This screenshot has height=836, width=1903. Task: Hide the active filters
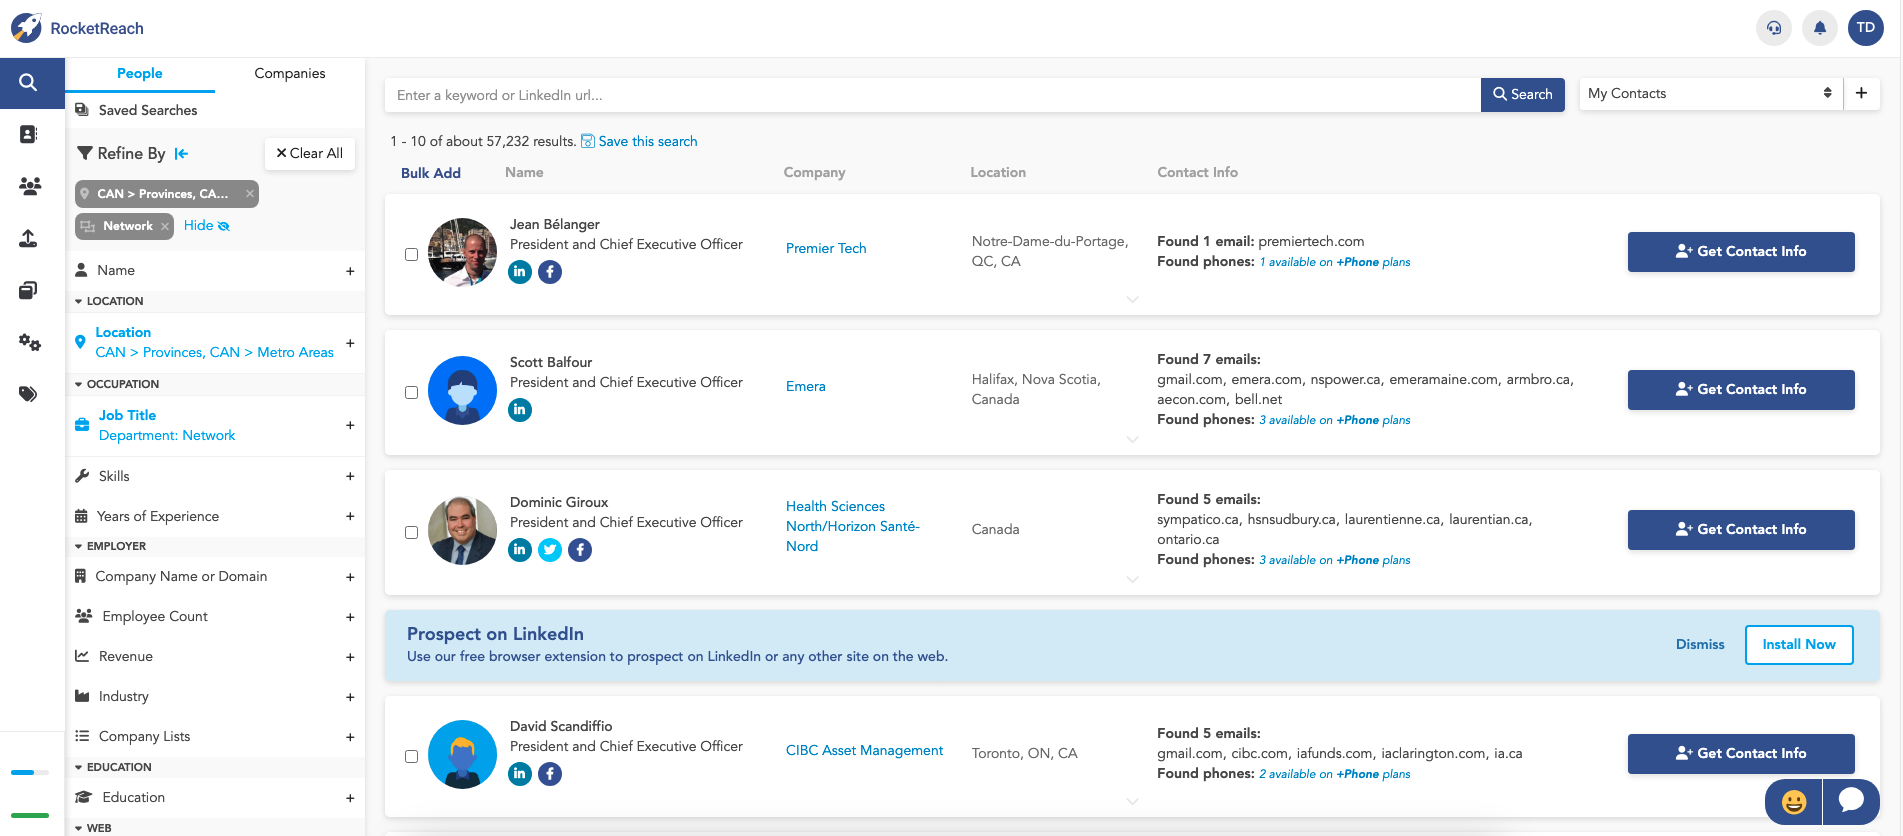(206, 226)
